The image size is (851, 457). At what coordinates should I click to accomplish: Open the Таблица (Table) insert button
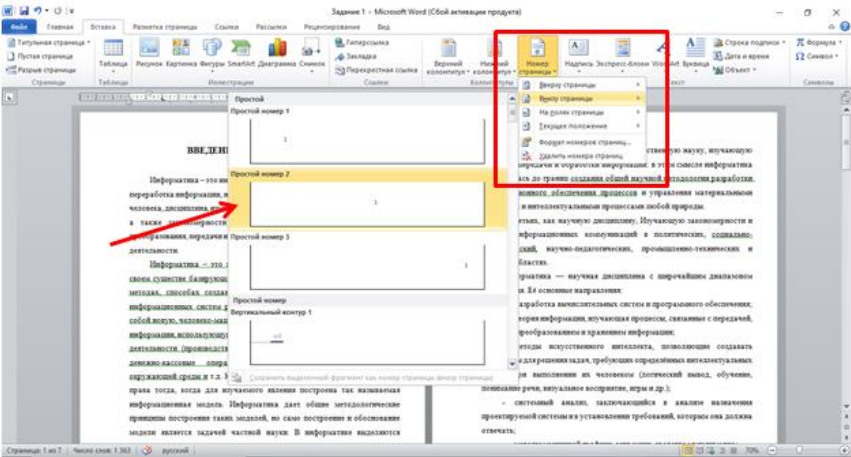click(x=113, y=56)
